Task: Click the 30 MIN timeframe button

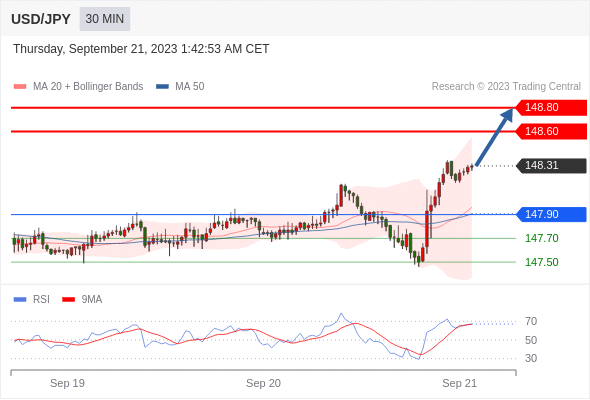Action: pos(105,19)
